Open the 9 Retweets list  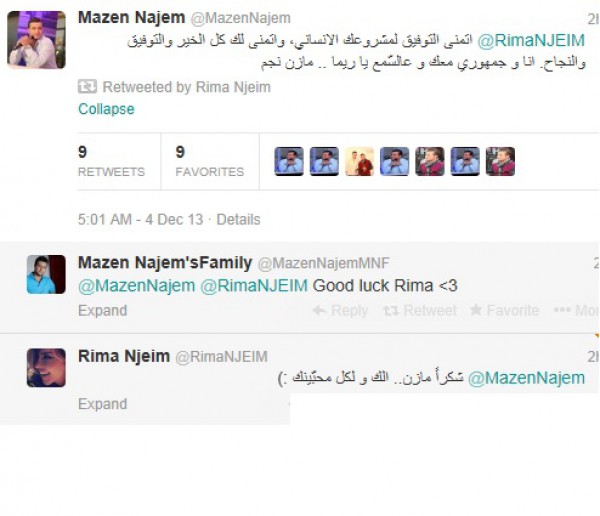[111, 162]
